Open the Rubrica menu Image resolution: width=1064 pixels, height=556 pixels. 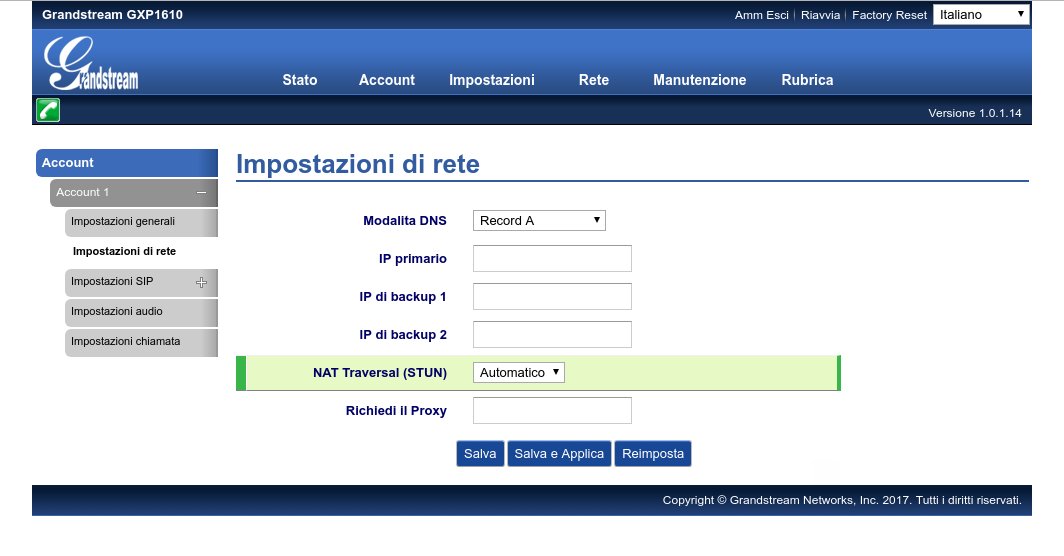pyautogui.click(x=808, y=80)
